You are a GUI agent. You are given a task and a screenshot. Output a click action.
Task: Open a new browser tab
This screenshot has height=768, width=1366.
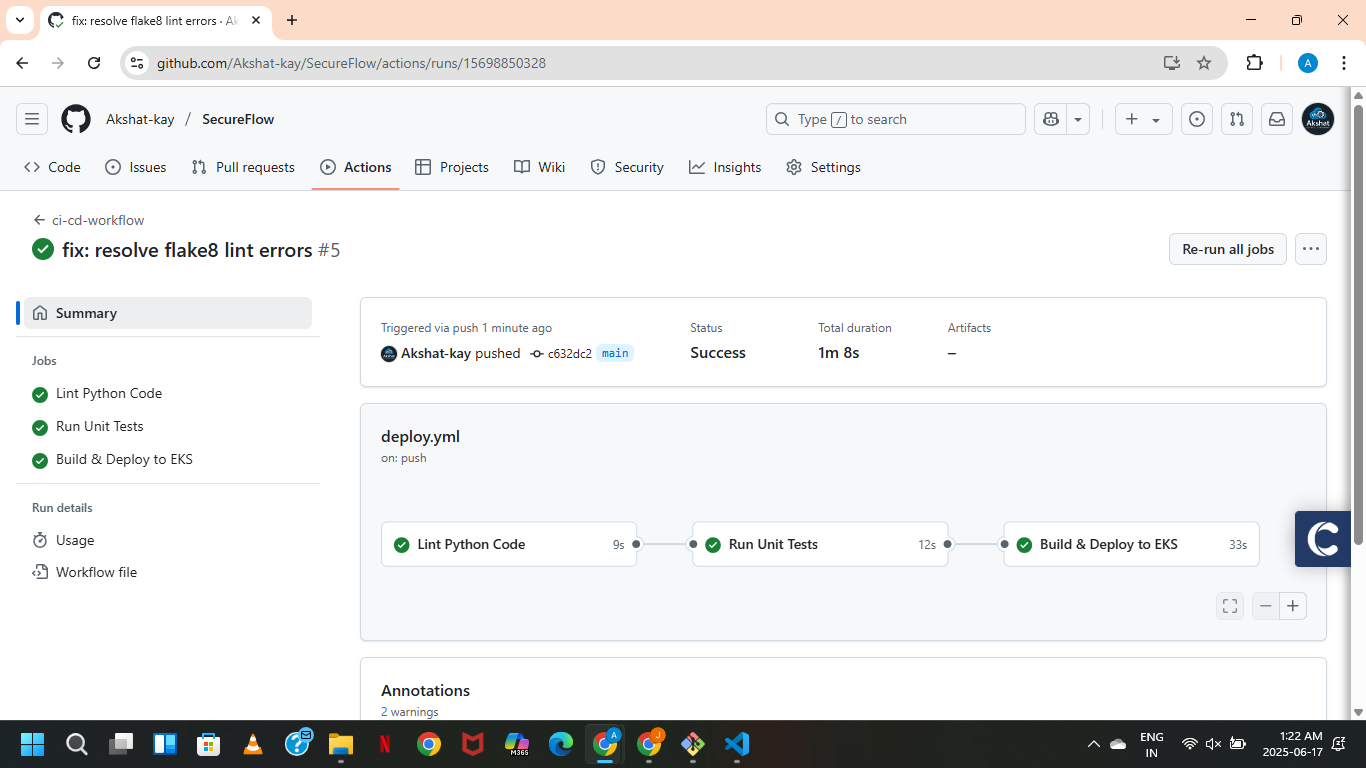coord(292,20)
